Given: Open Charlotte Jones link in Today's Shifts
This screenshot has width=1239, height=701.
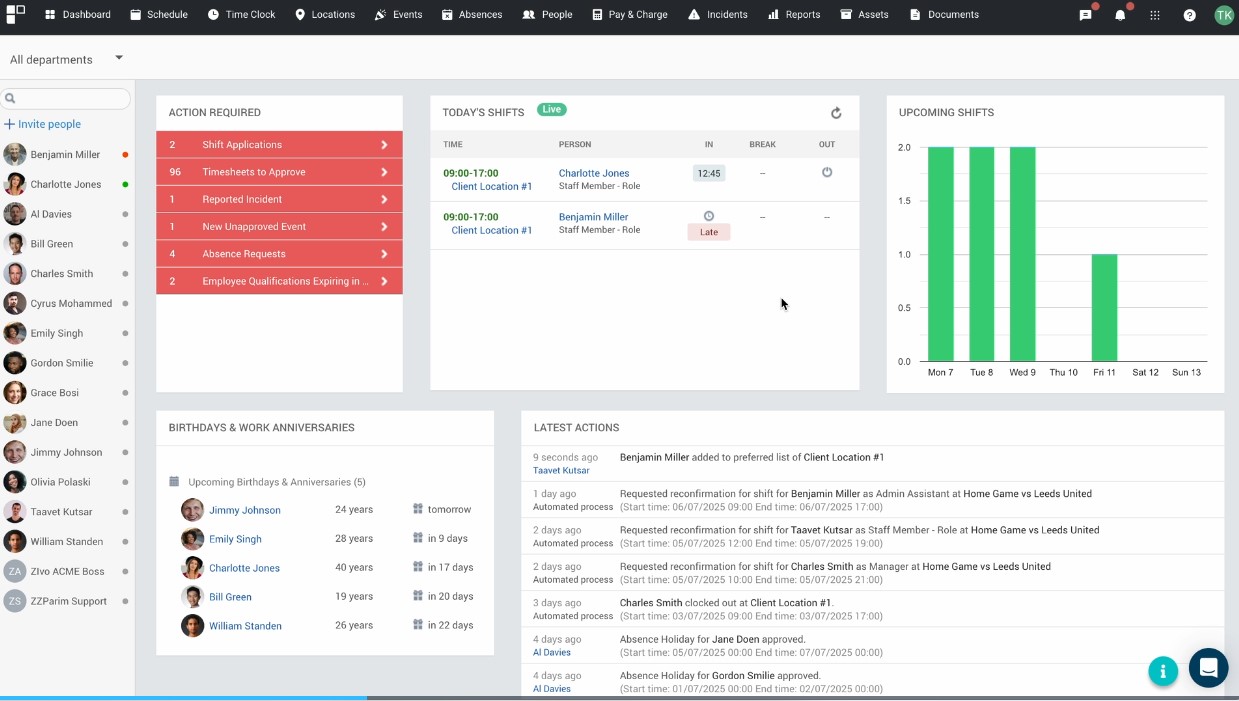Looking at the screenshot, I should [594, 173].
